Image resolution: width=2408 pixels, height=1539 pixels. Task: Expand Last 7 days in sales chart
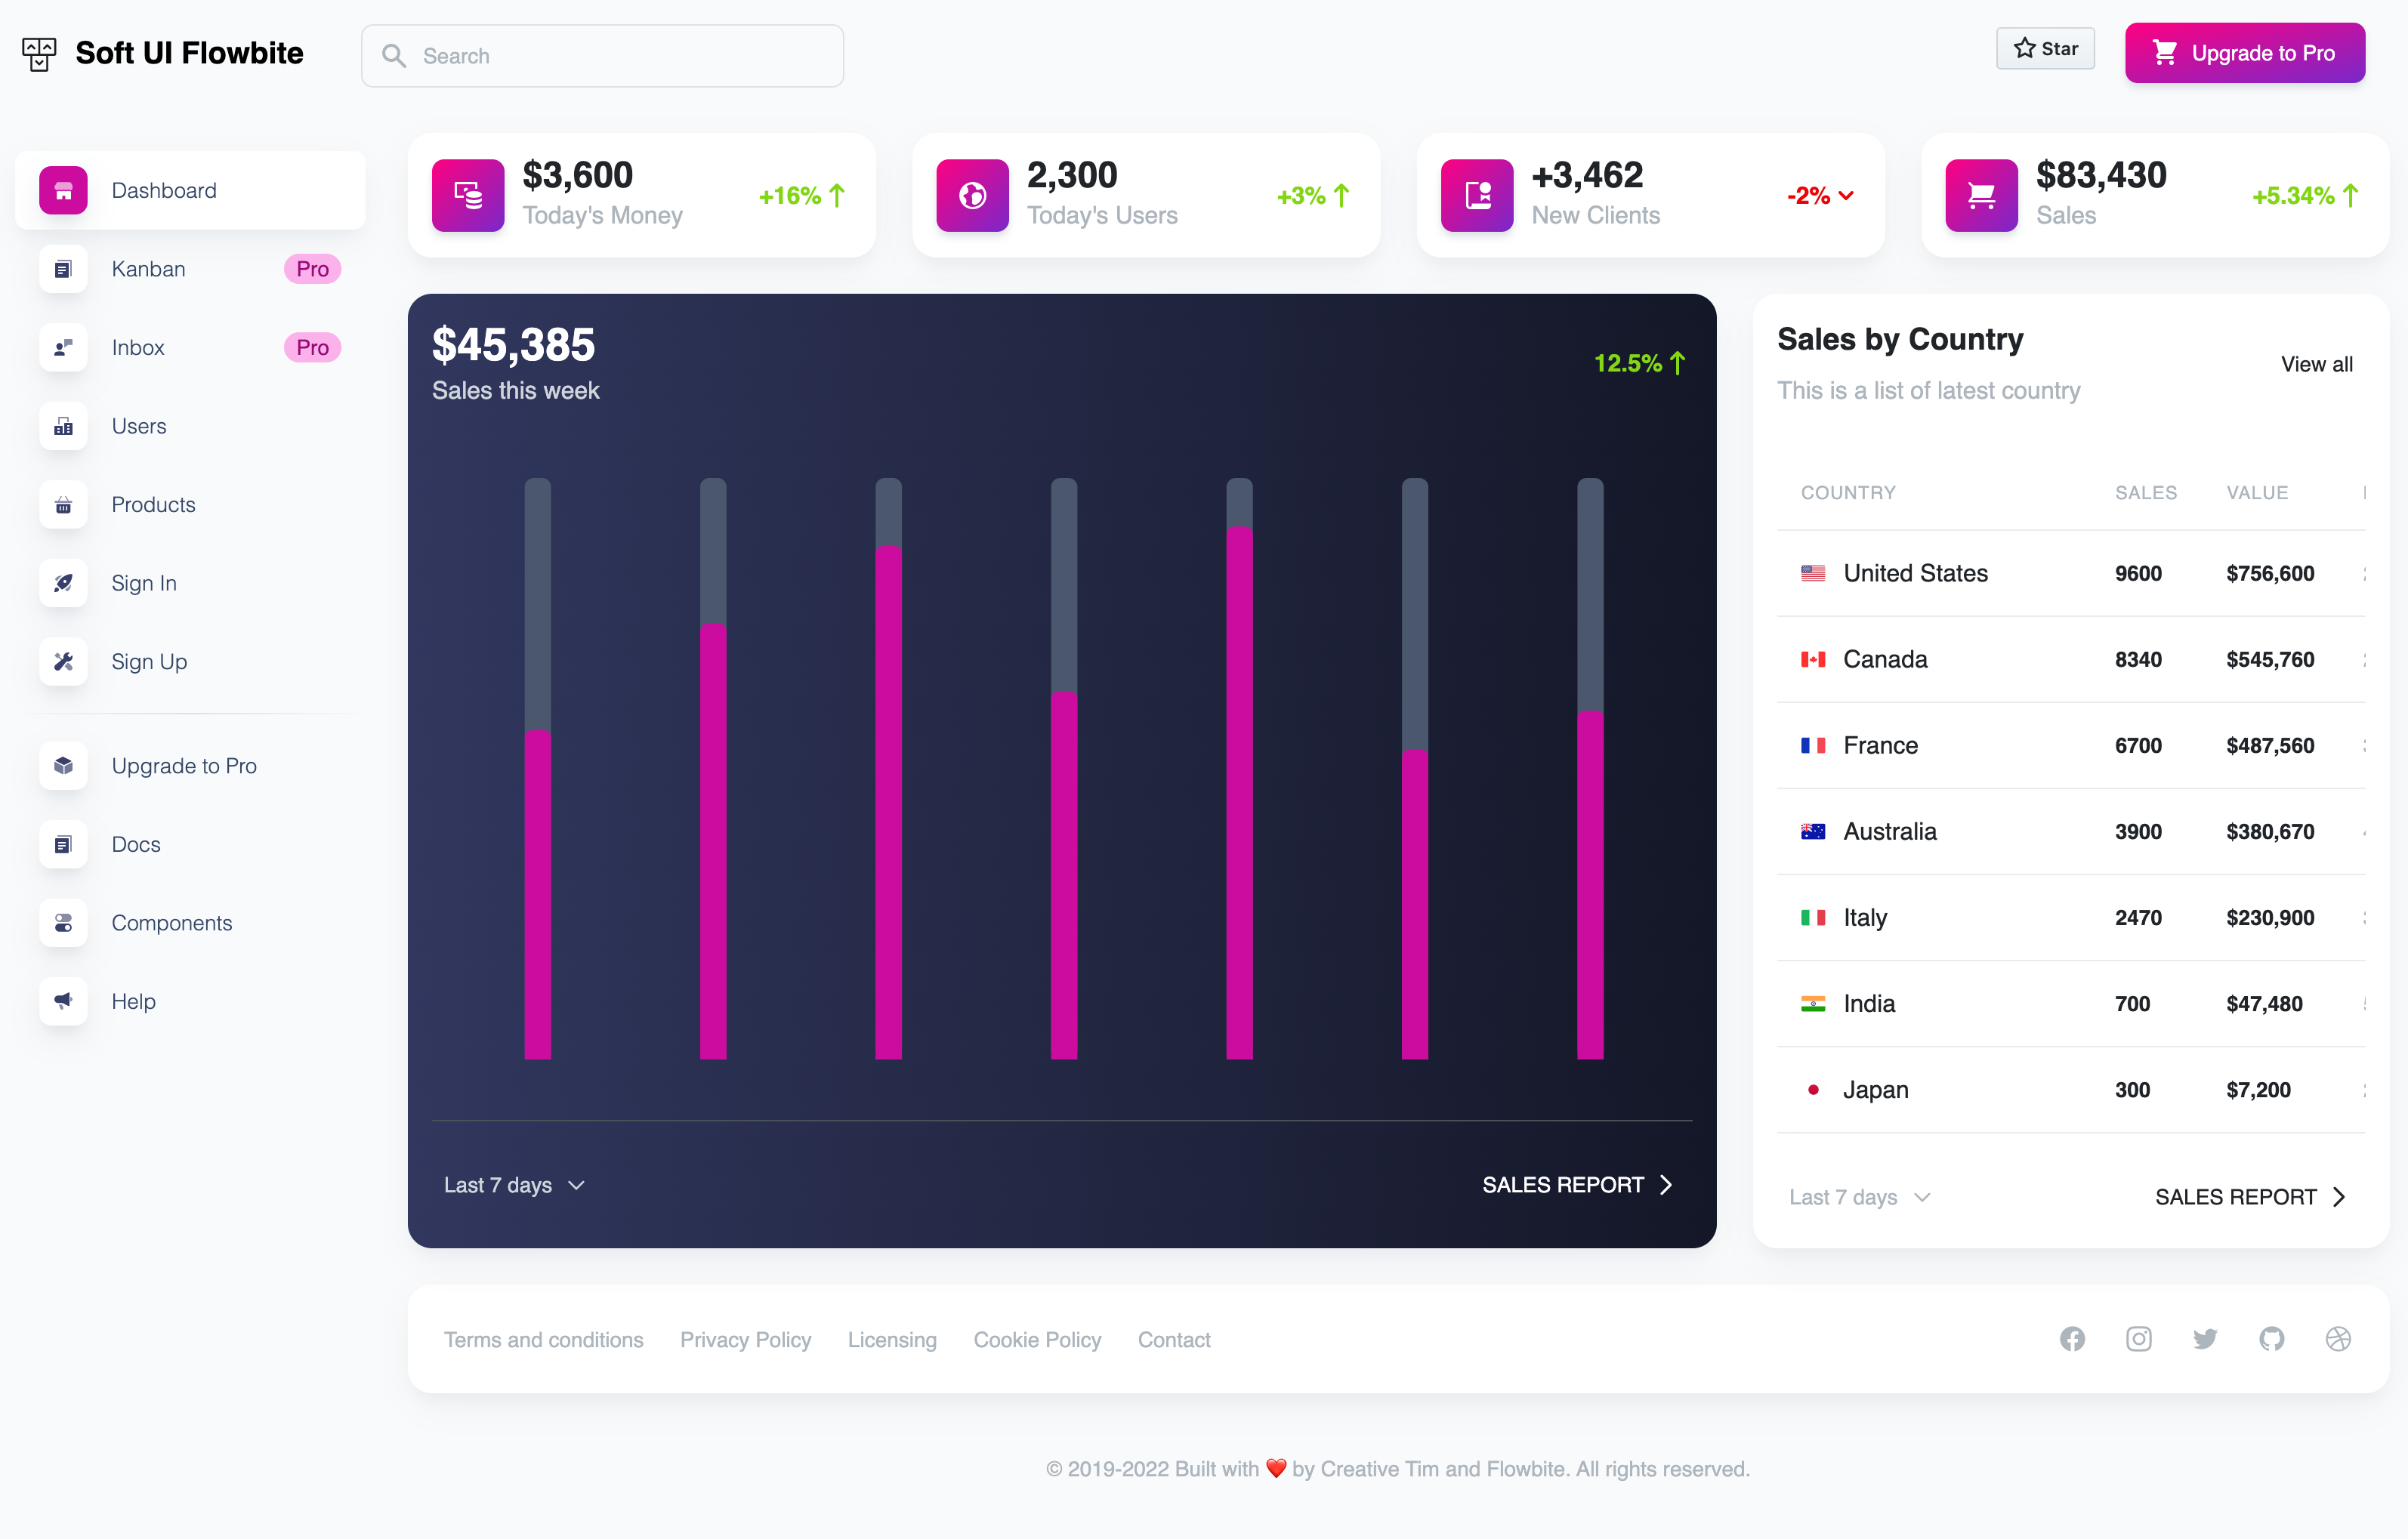tap(514, 1185)
